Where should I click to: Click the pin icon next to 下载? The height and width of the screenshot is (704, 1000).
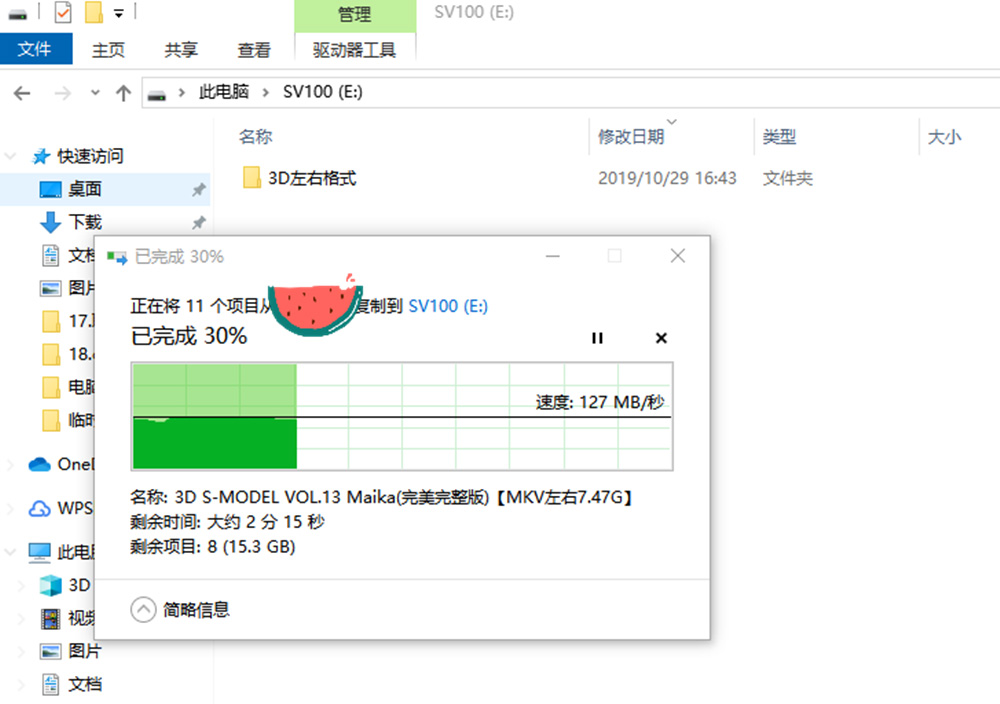pyautogui.click(x=199, y=223)
